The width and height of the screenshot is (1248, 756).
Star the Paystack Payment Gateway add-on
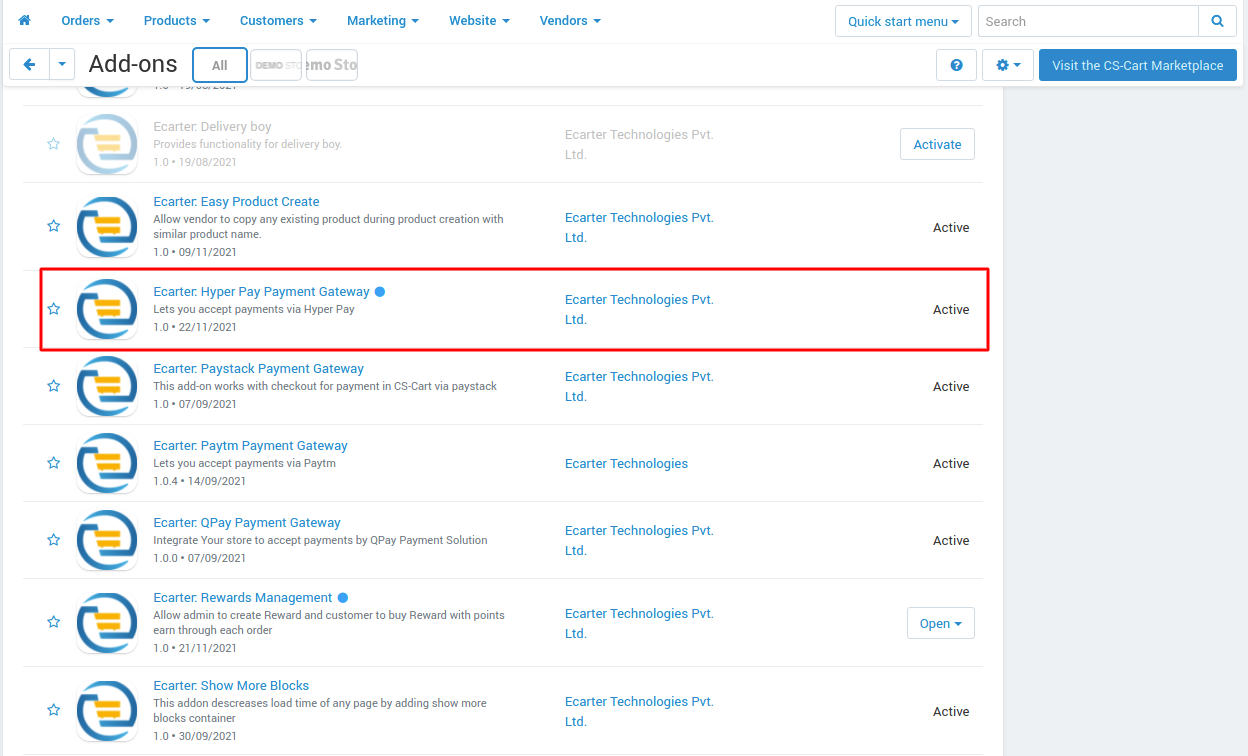coord(54,386)
